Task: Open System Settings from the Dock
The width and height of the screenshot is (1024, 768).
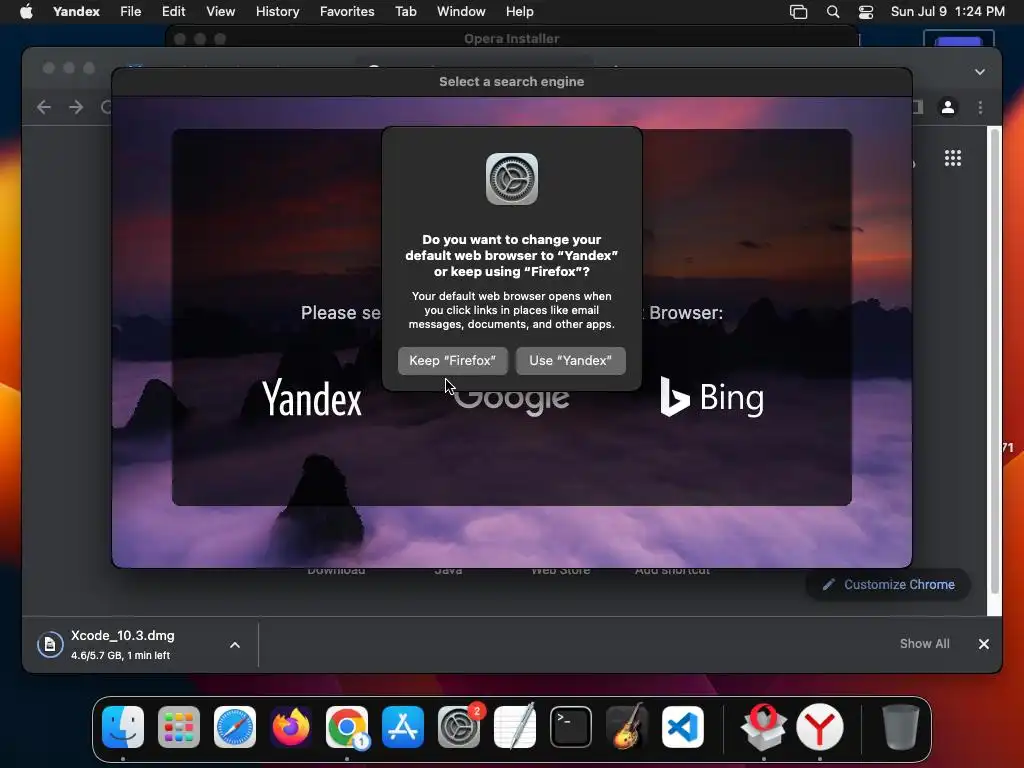Action: [x=458, y=727]
